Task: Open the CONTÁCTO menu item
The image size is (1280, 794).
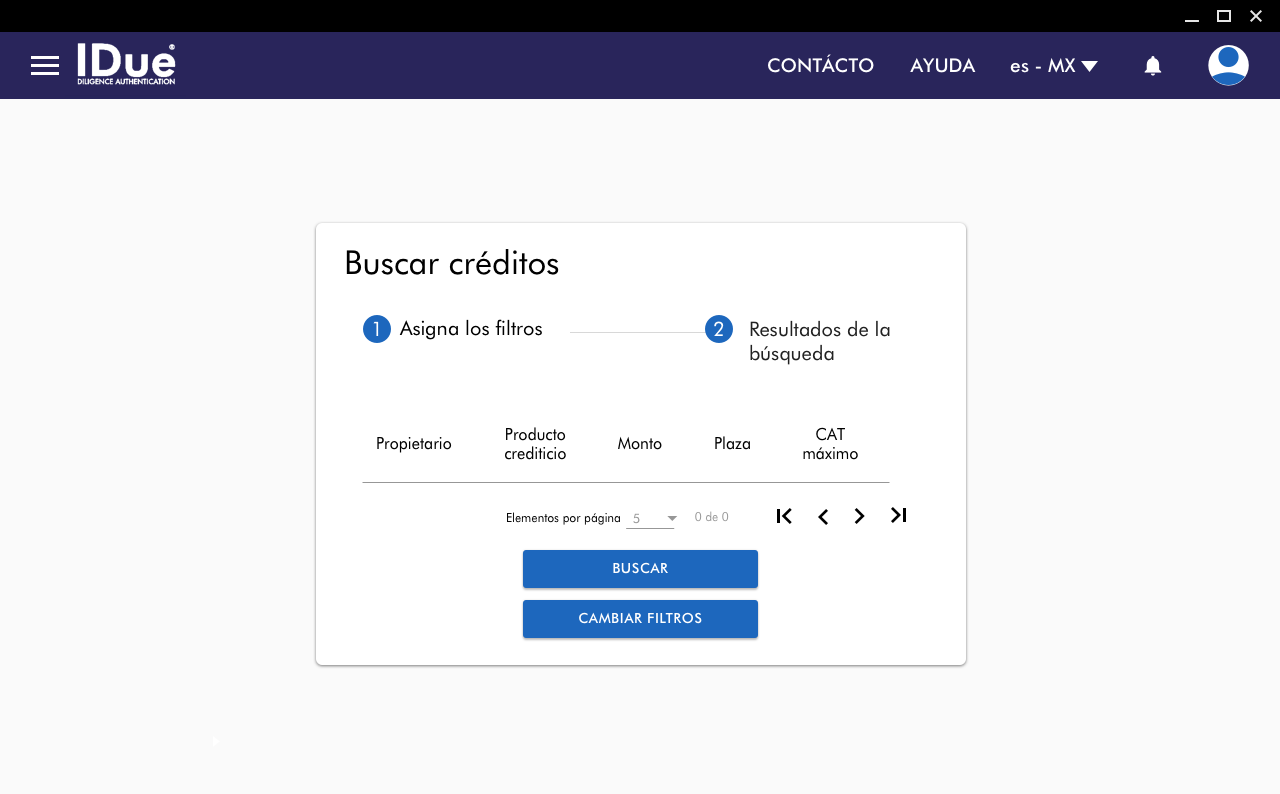Action: point(820,66)
